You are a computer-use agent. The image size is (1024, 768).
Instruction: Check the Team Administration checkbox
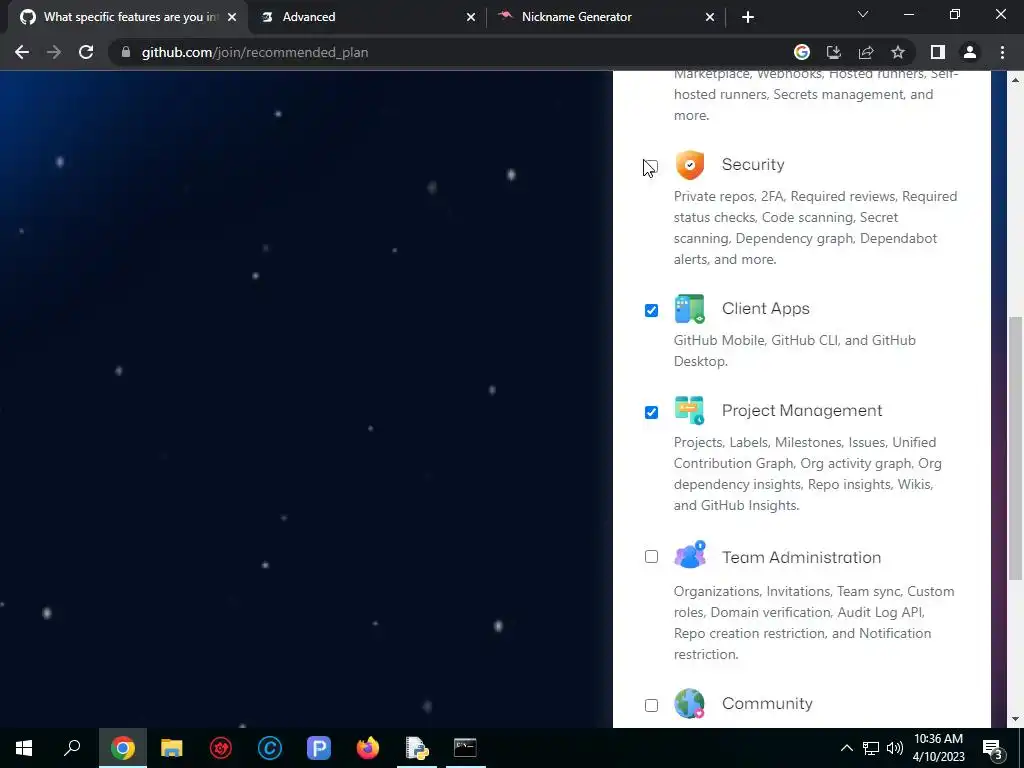(x=651, y=556)
